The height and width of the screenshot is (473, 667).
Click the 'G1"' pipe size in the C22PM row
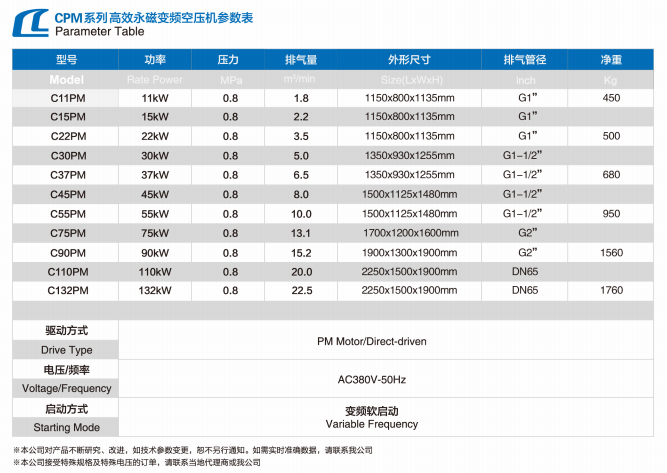tap(527, 136)
